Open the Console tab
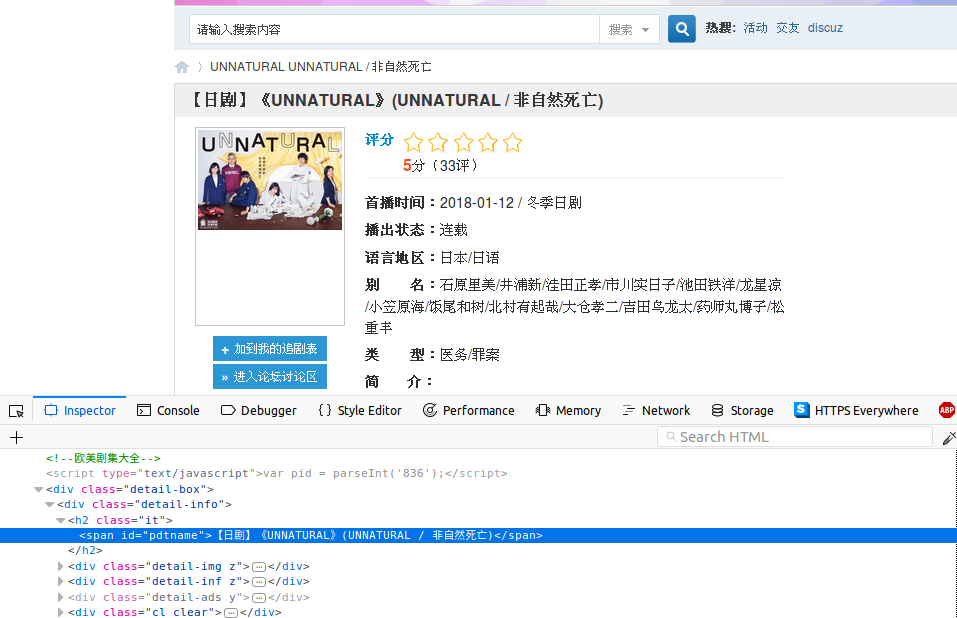The height and width of the screenshot is (618, 957). pos(168,411)
